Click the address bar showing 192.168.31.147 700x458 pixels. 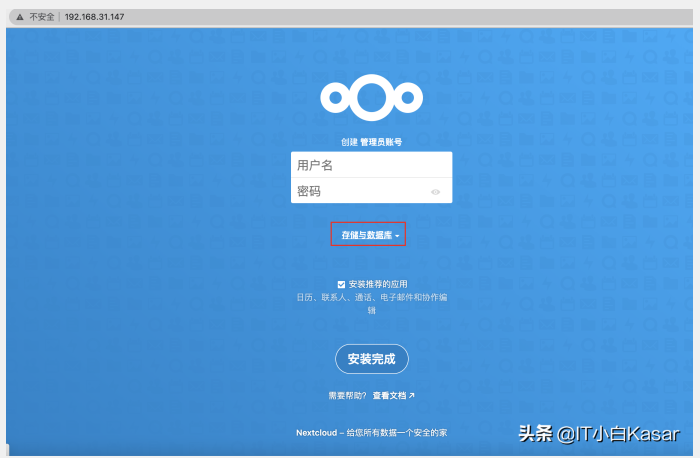click(x=351, y=17)
